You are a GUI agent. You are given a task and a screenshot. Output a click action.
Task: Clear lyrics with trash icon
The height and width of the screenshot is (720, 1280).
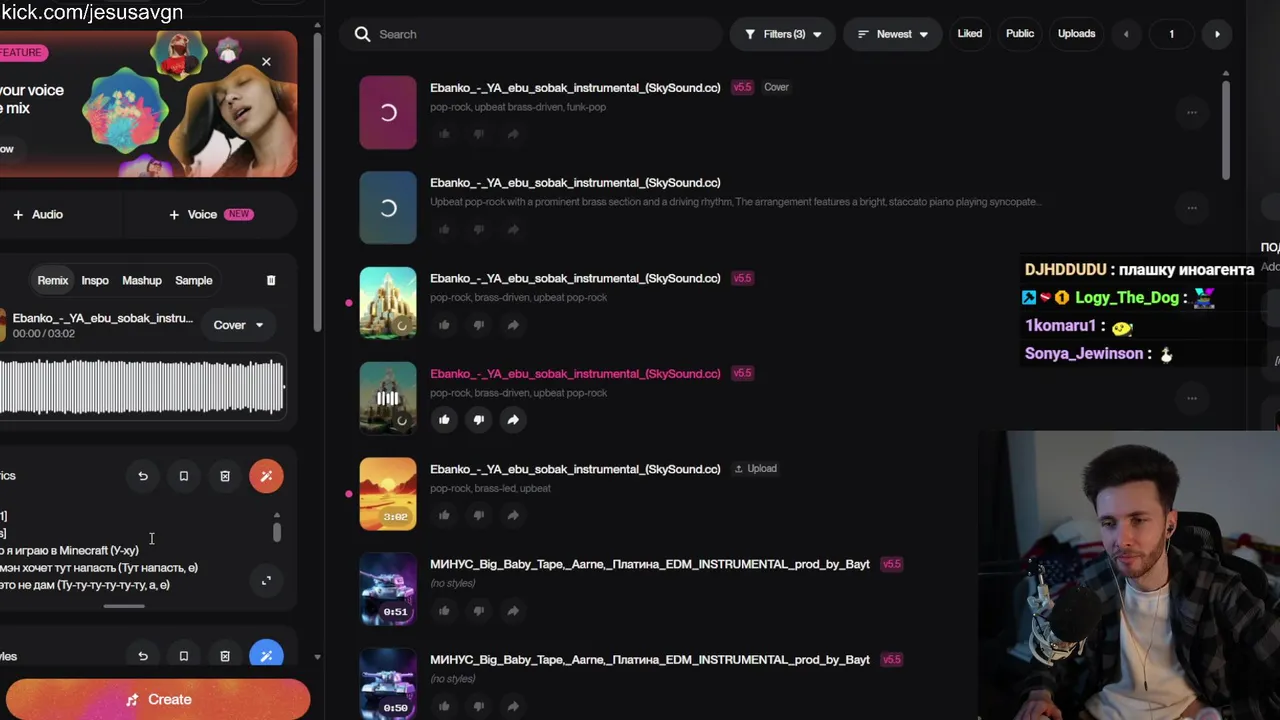click(x=225, y=476)
